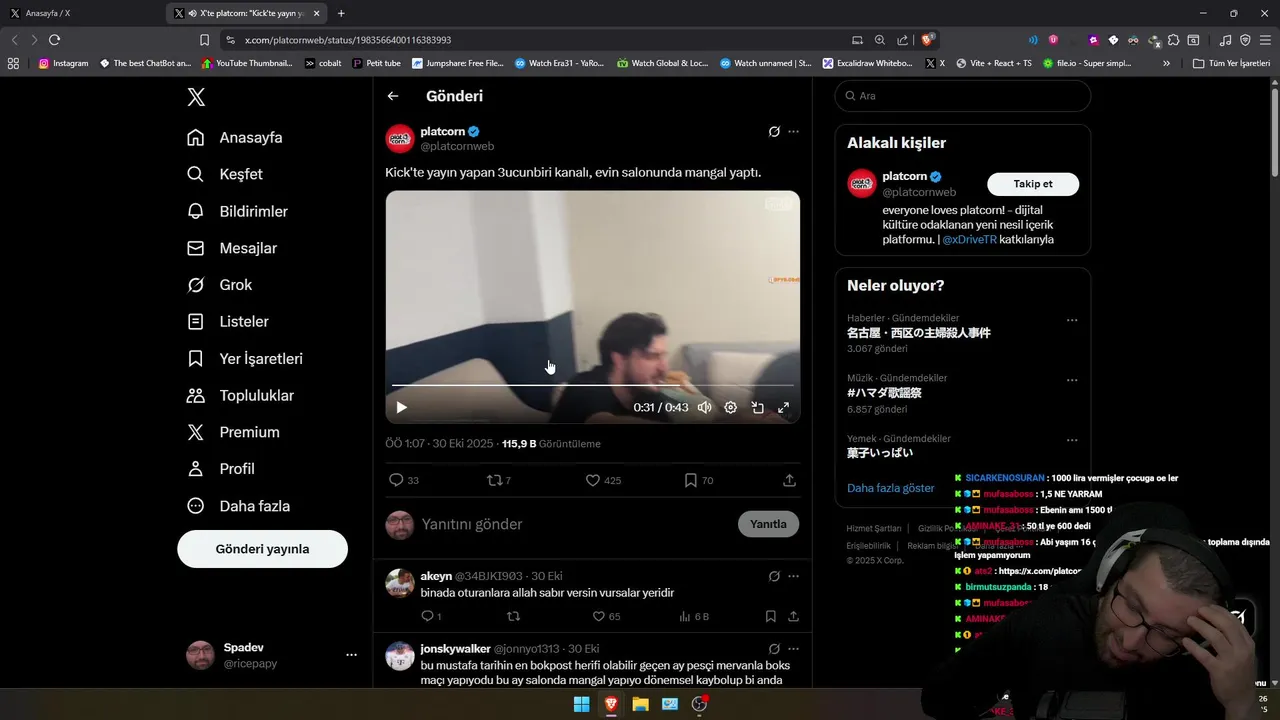Click the Yanıtla button
The image size is (1280, 720).
click(x=768, y=524)
